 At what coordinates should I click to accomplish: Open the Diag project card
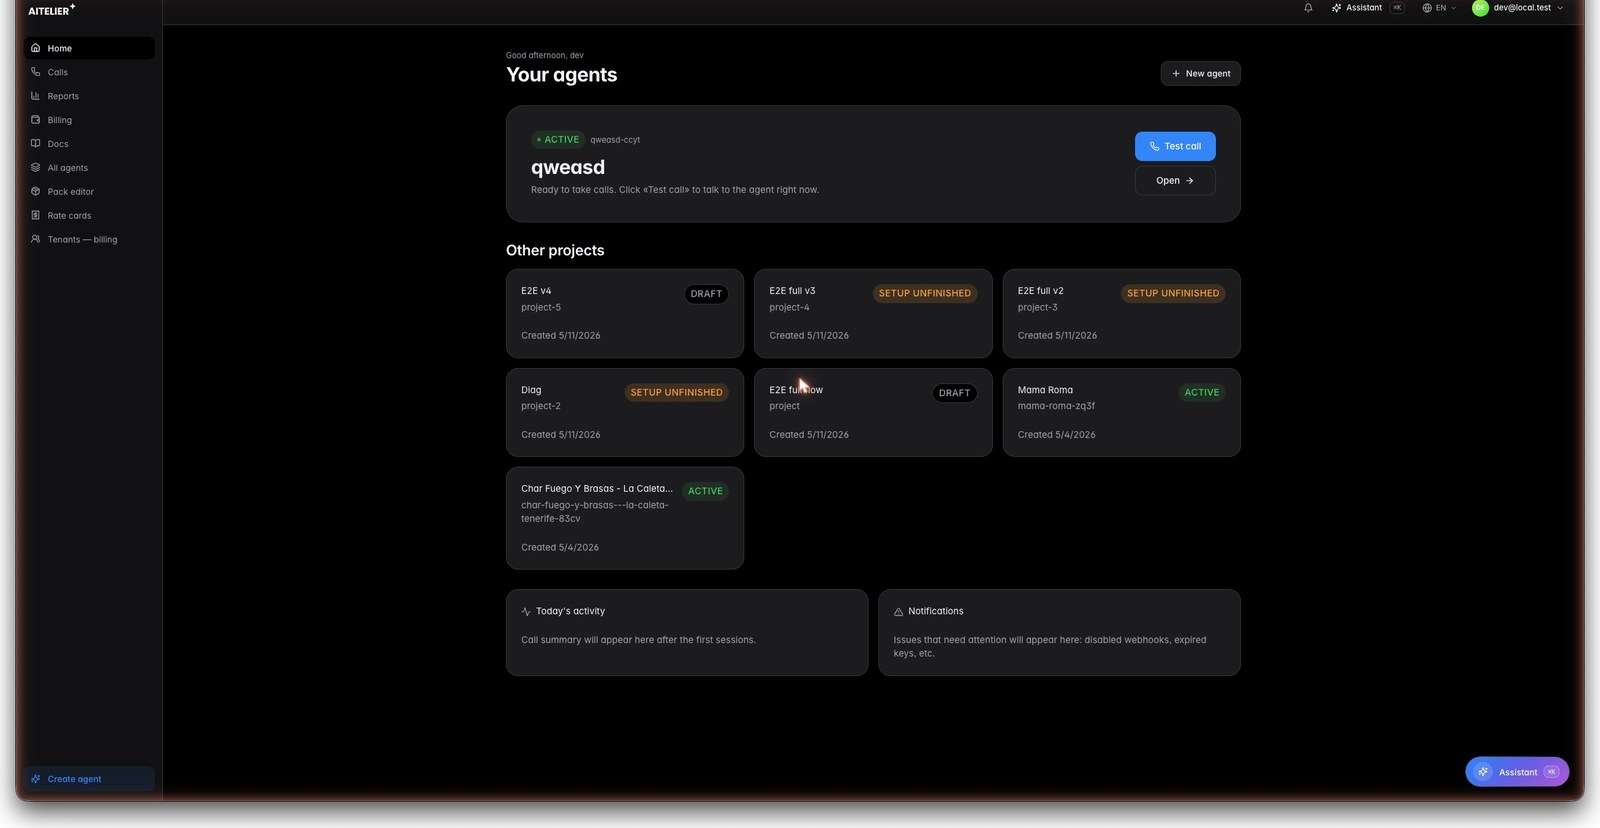pos(625,412)
